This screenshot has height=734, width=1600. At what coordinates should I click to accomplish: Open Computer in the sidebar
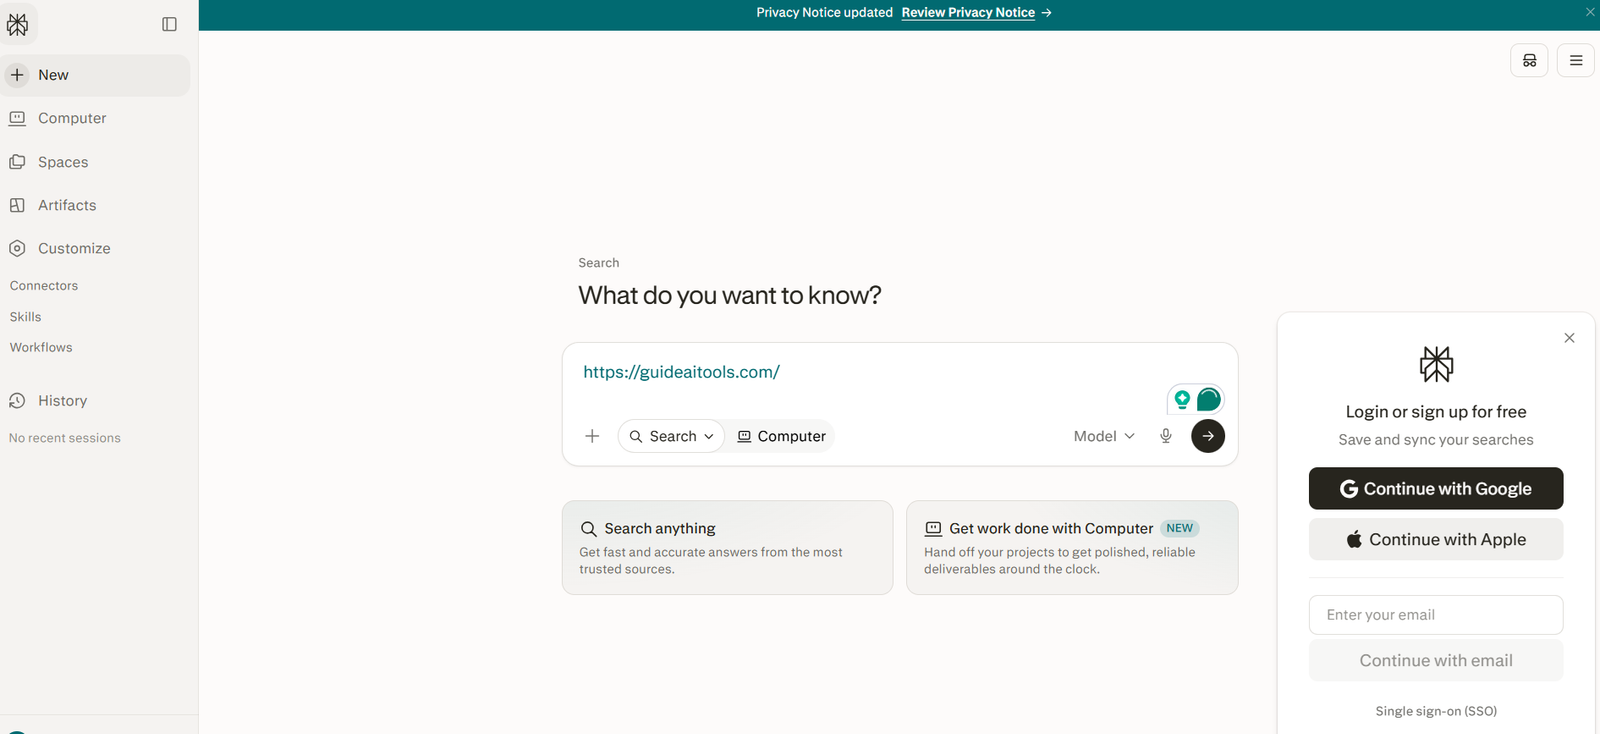(x=95, y=118)
